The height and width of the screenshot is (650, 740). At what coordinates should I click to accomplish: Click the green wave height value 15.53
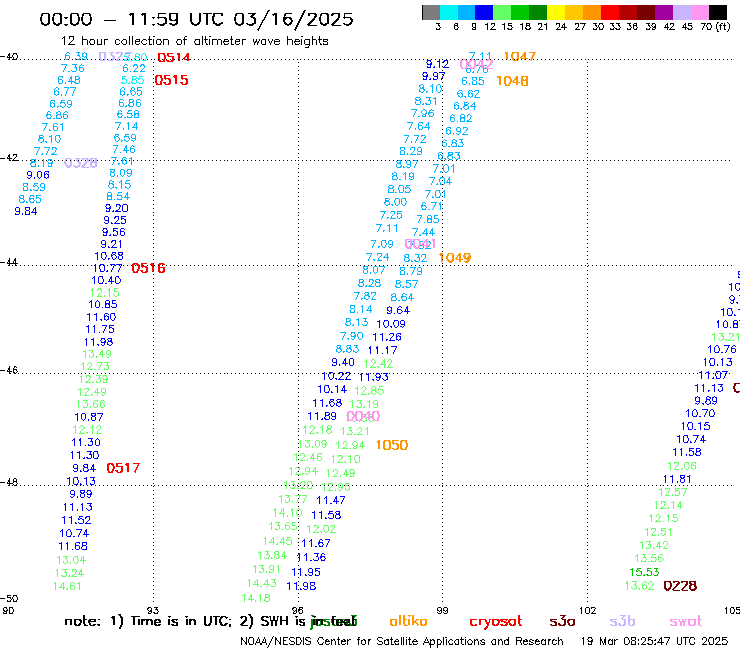point(644,572)
